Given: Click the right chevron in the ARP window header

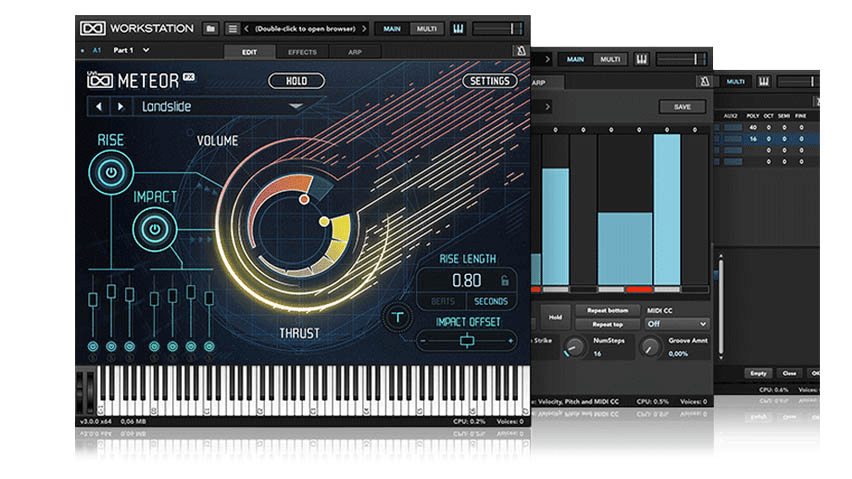Looking at the screenshot, I should click(547, 59).
